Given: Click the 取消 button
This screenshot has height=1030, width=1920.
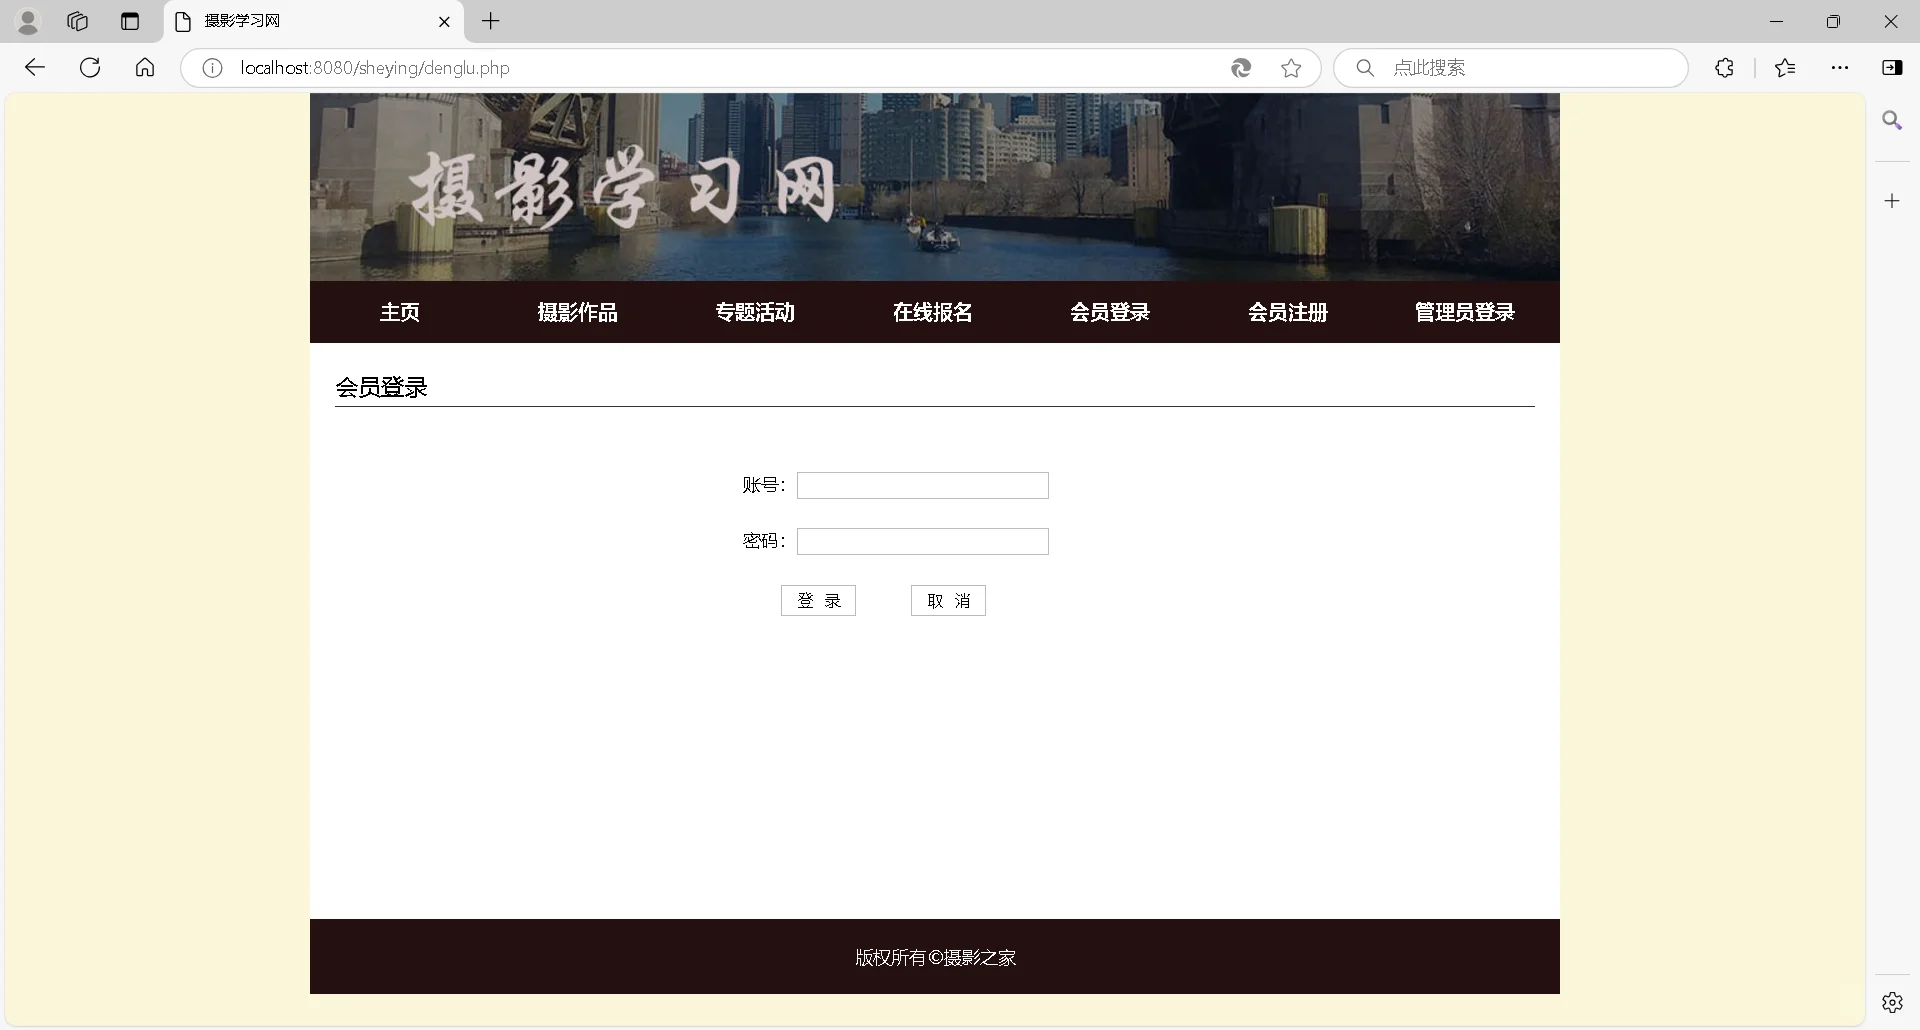Looking at the screenshot, I should (947, 600).
